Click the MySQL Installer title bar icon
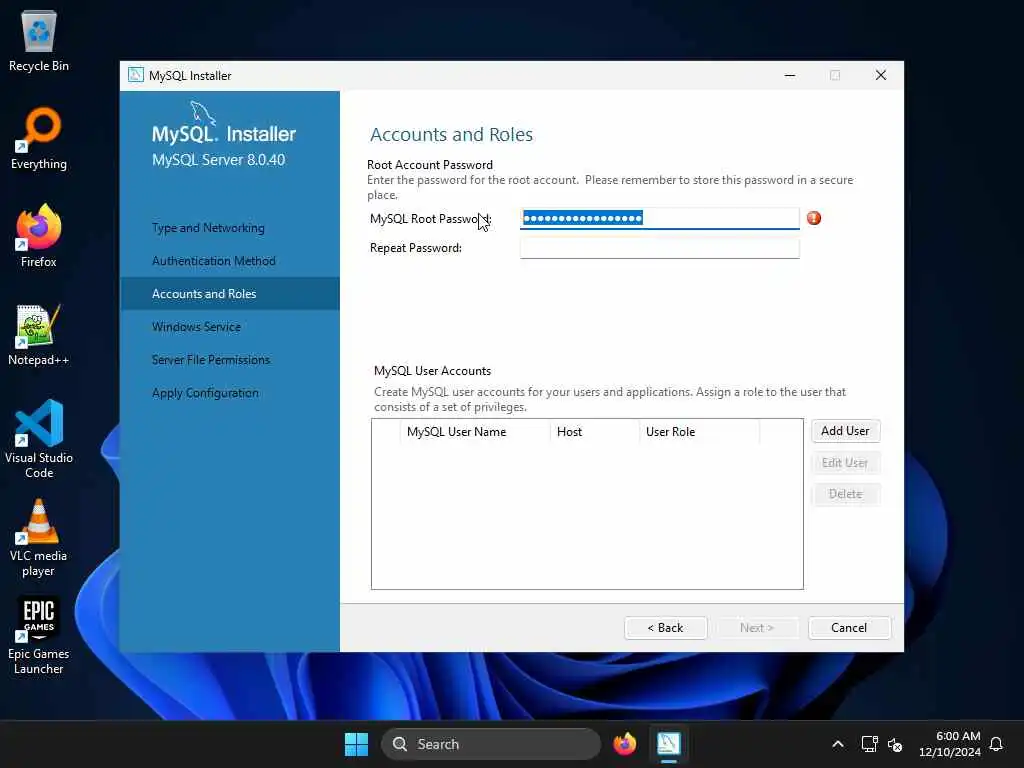The width and height of the screenshot is (1024, 768). point(136,75)
